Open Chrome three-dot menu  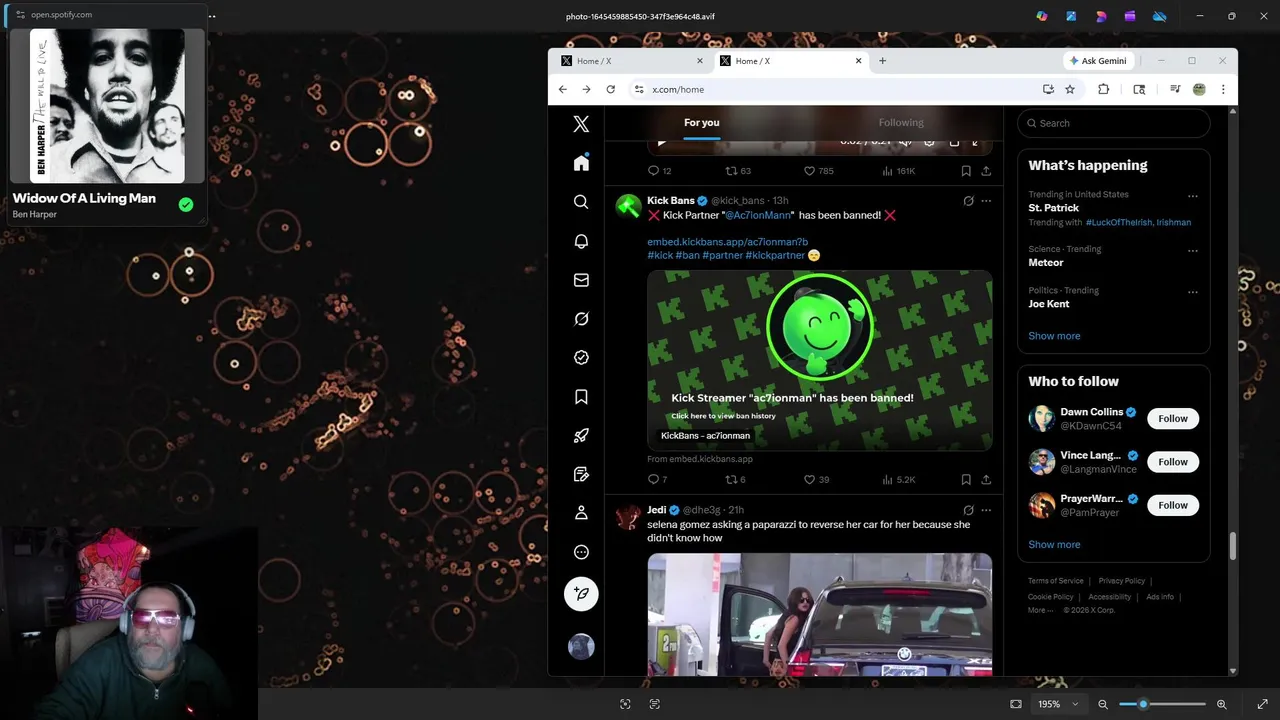click(x=1222, y=89)
